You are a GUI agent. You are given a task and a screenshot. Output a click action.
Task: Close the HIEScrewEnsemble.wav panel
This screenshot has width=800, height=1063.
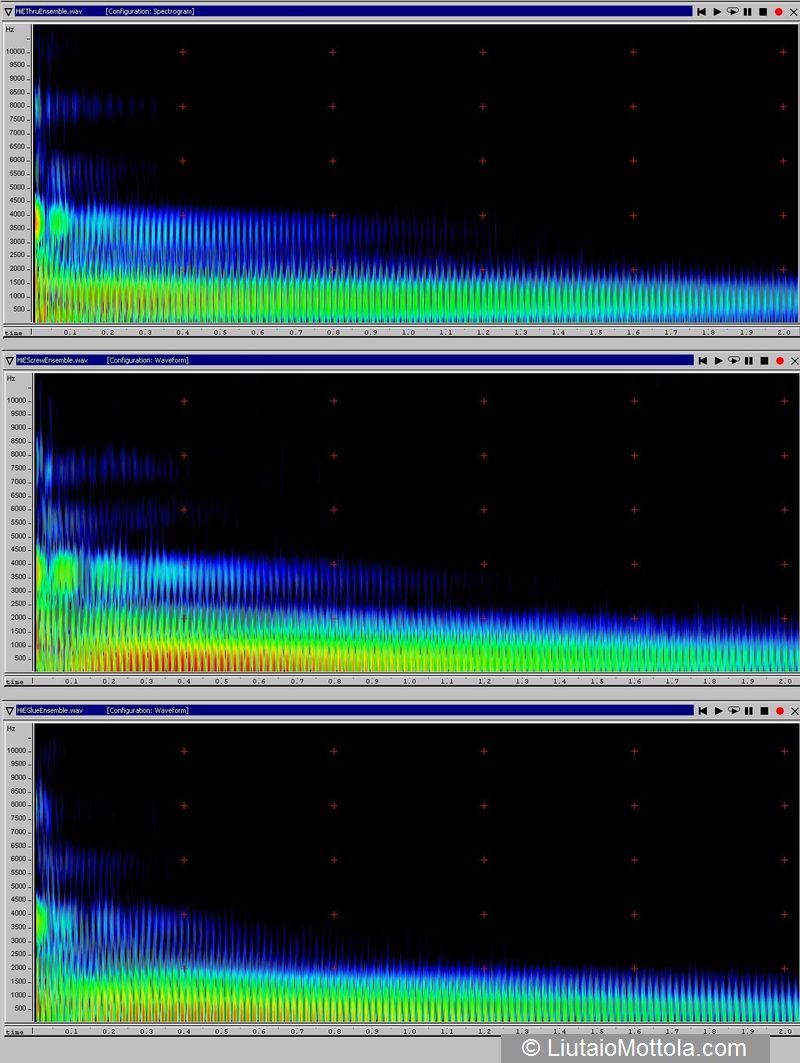pos(795,361)
